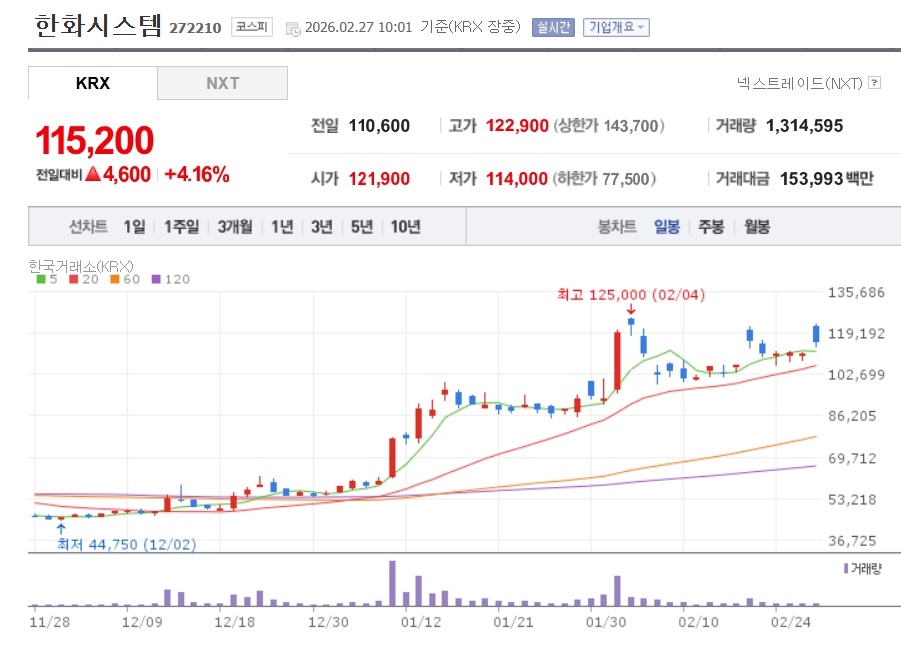Click the calendar icon beside the date

click(x=292, y=28)
